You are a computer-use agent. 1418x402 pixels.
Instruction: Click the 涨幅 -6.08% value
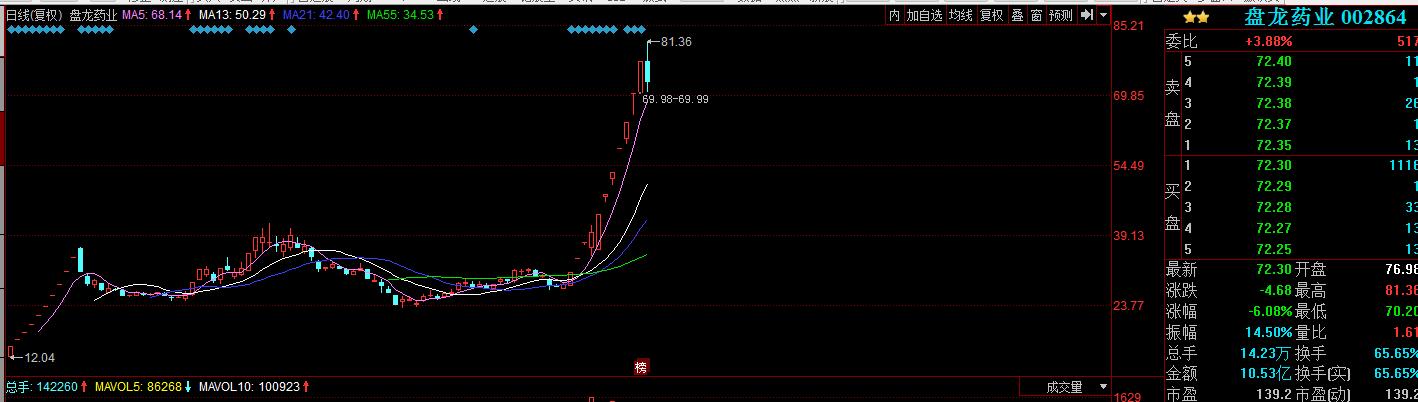(1268, 311)
